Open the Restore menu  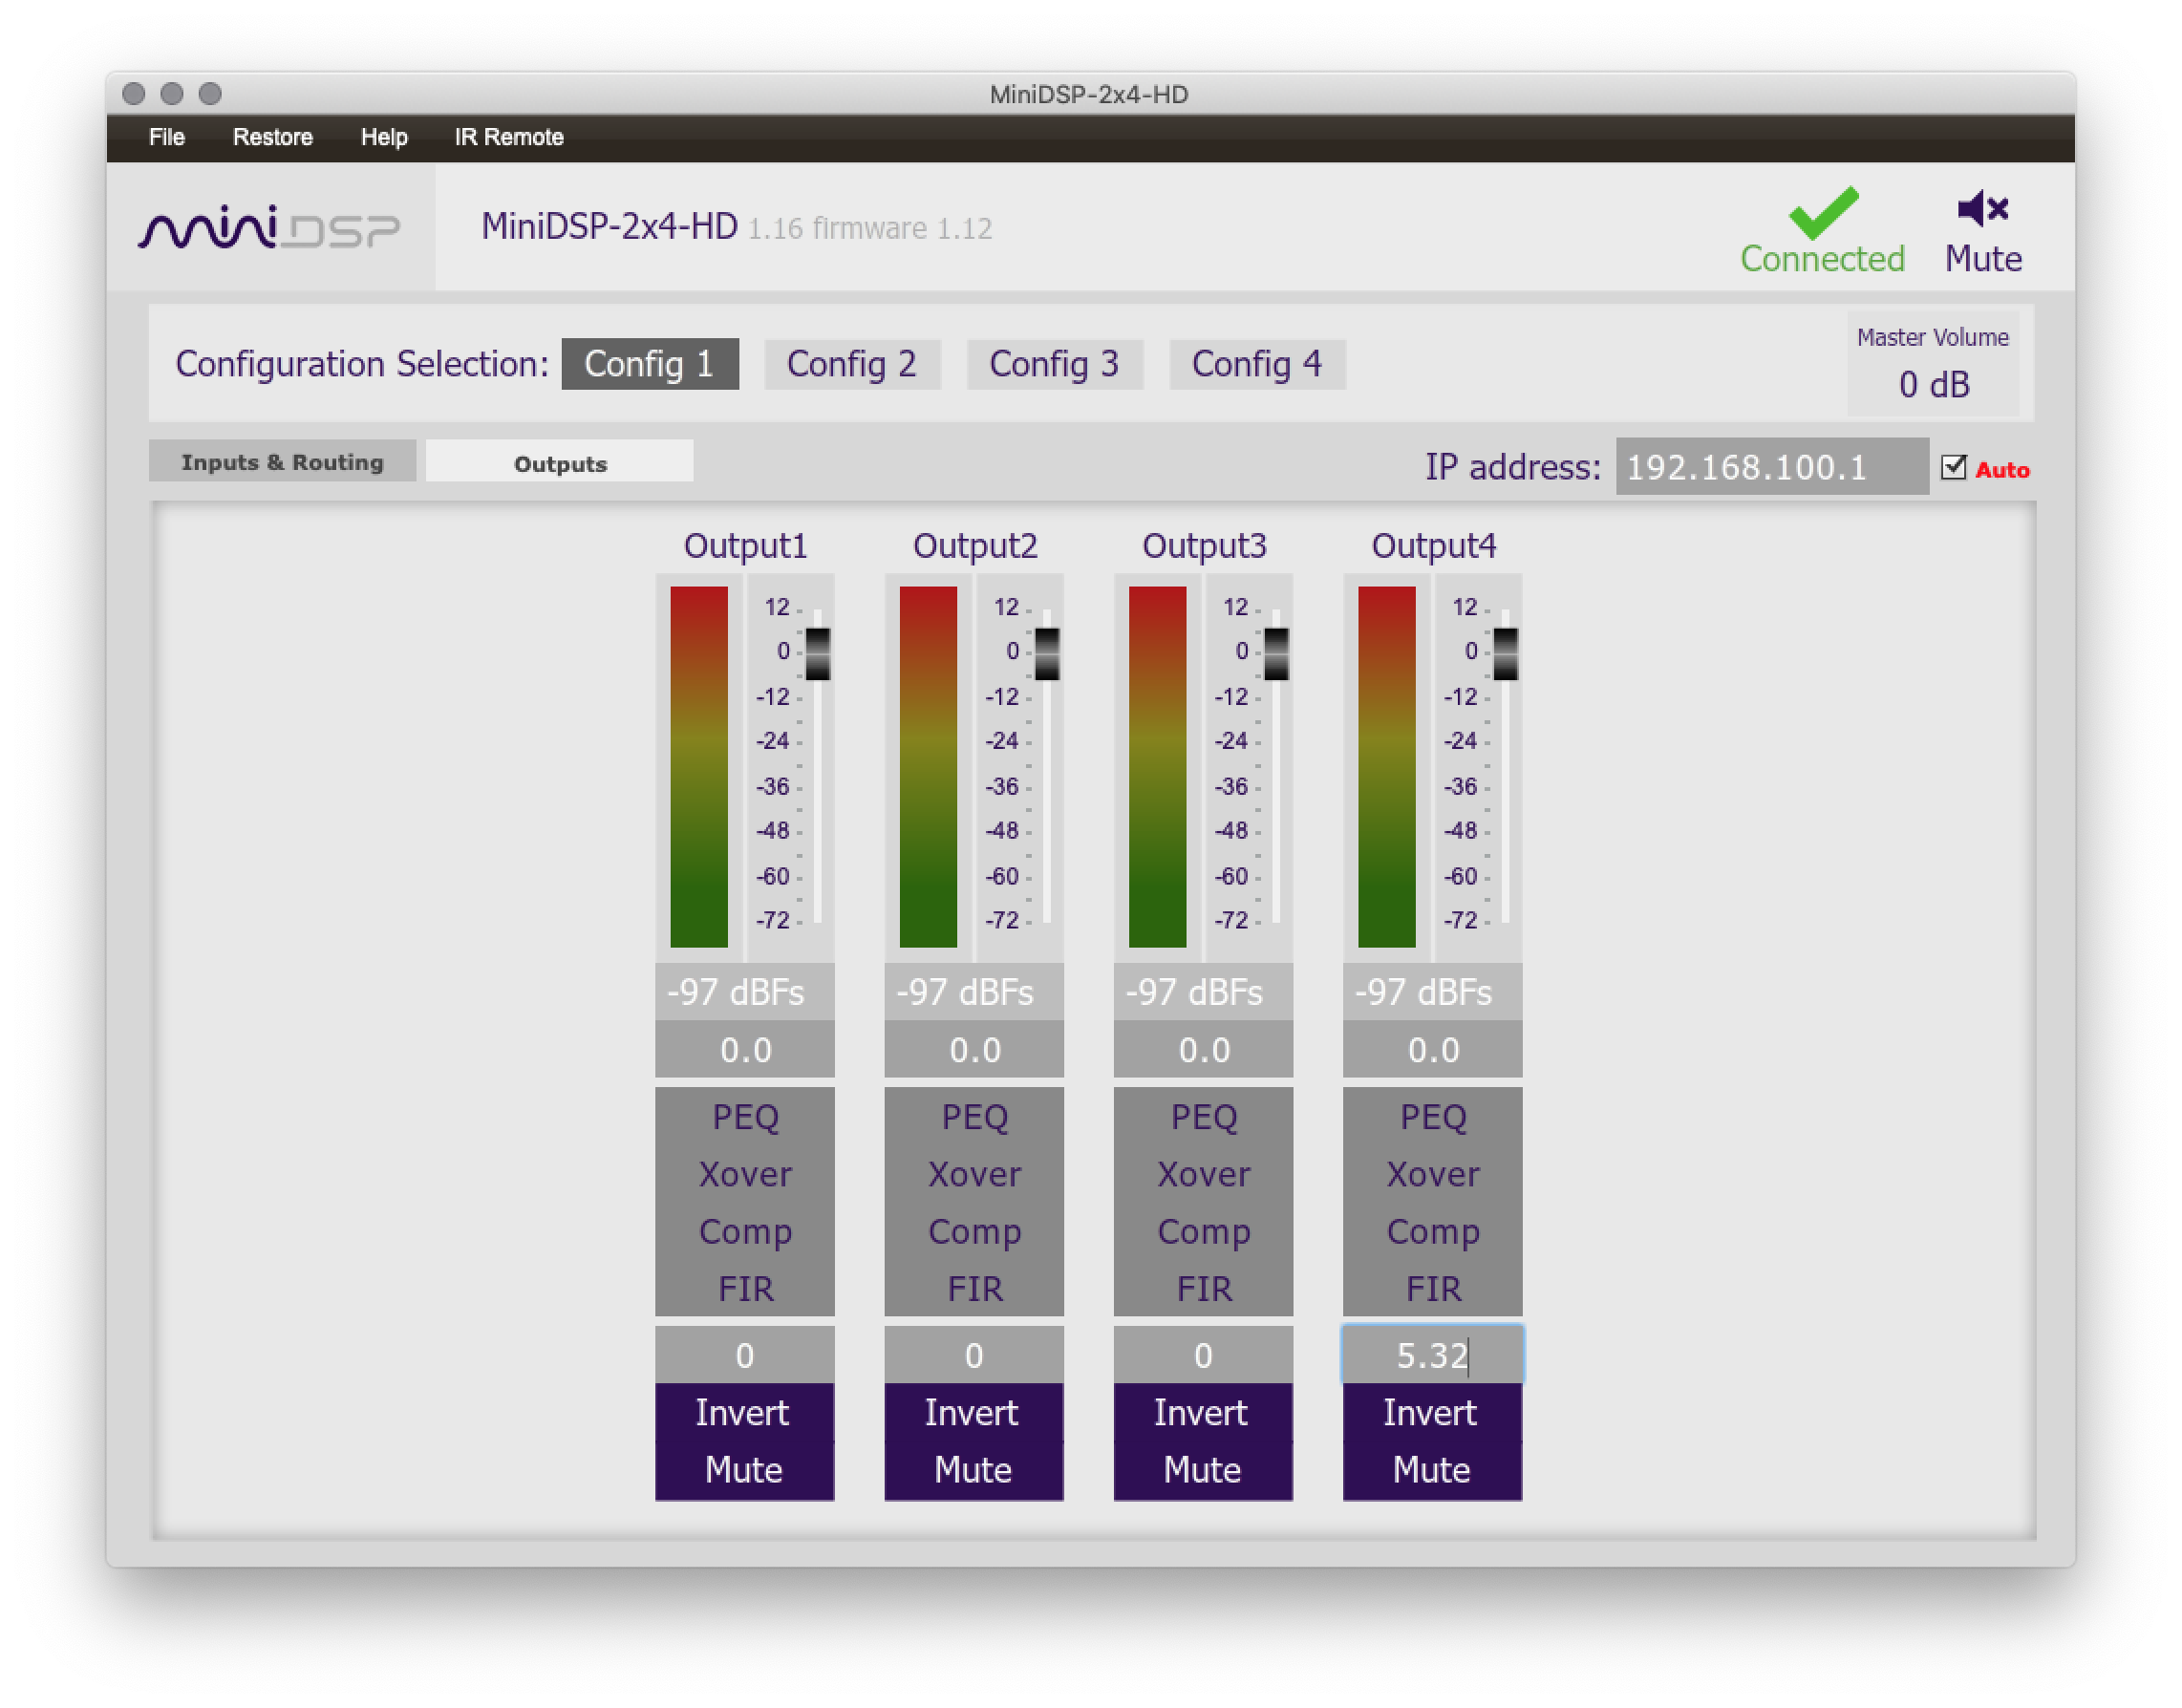click(272, 137)
